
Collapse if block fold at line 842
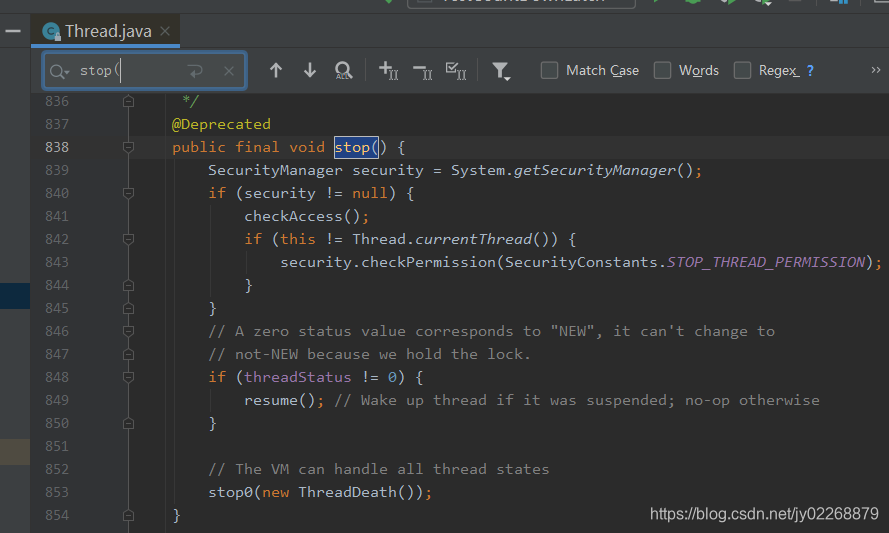click(129, 239)
